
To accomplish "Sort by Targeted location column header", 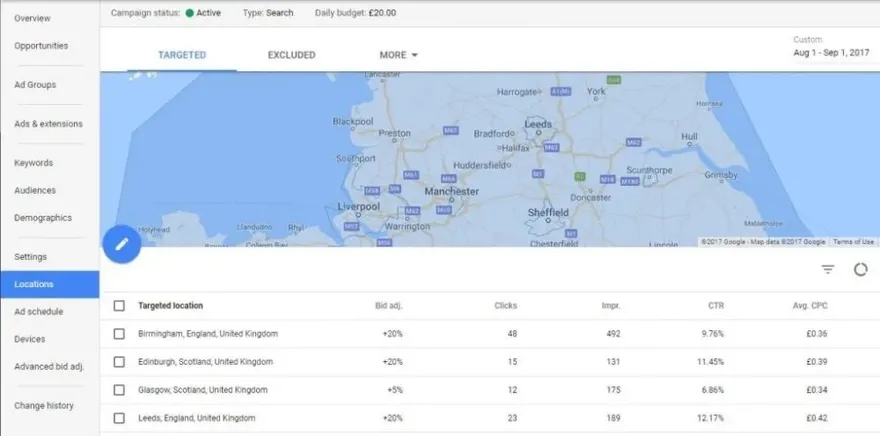I will click(171, 306).
